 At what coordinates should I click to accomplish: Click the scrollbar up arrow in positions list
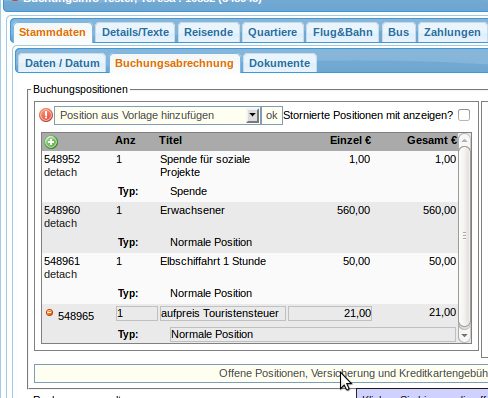(x=464, y=140)
